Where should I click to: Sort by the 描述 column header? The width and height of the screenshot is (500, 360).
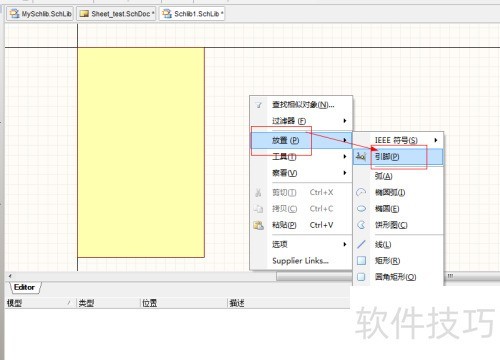(x=289, y=303)
